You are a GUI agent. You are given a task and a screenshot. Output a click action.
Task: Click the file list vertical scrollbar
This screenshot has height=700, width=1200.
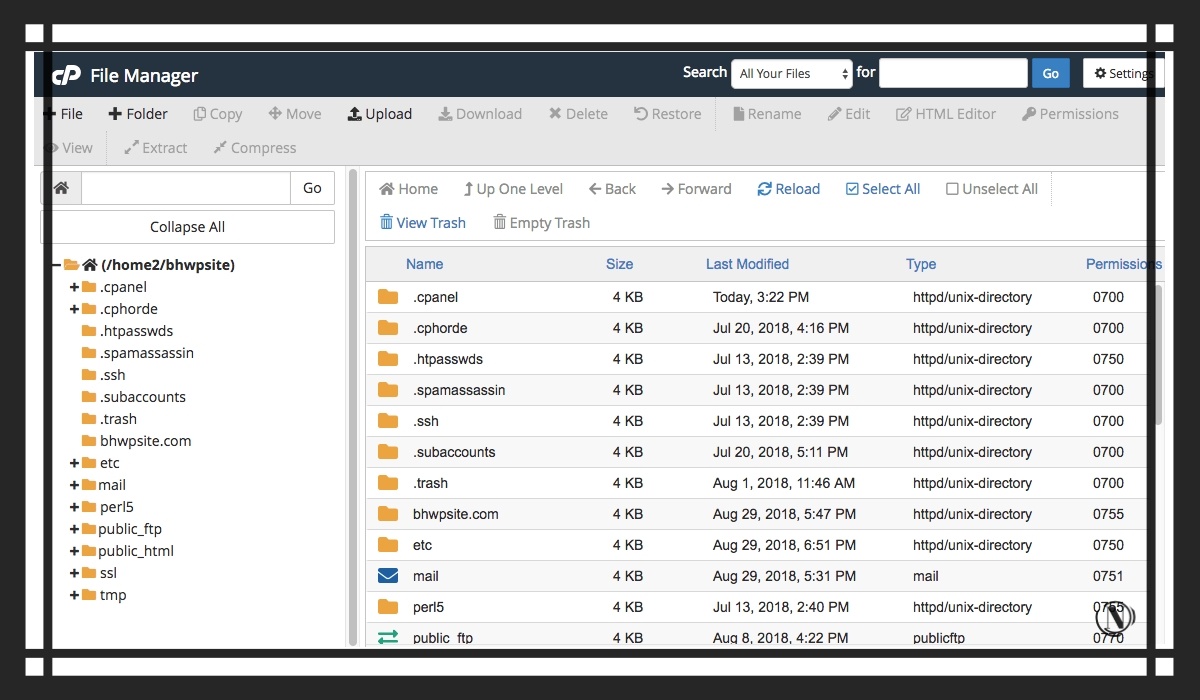pos(1159,355)
